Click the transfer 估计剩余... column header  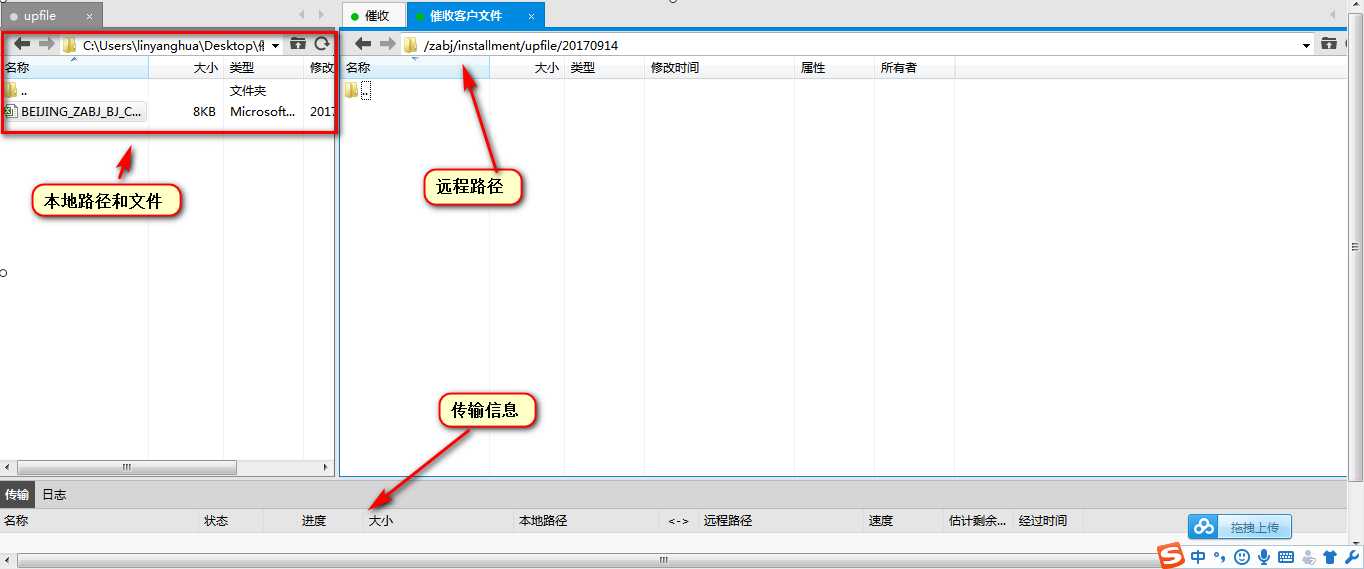(978, 521)
